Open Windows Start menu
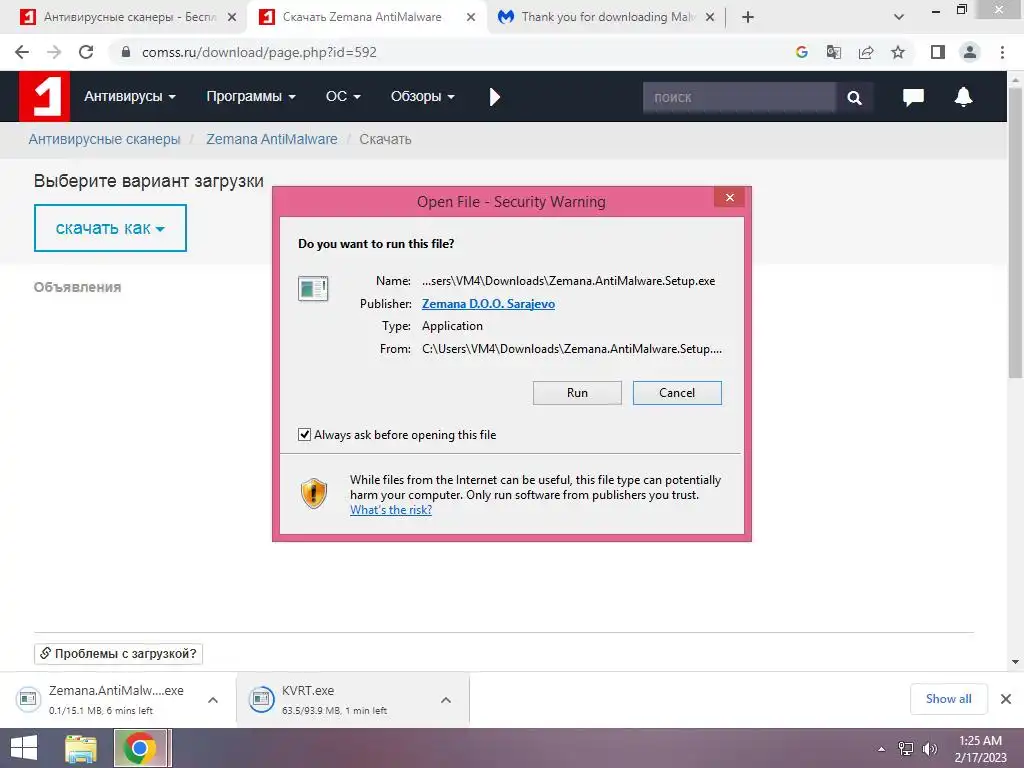Screen dimensions: 1024x768 (24, 748)
